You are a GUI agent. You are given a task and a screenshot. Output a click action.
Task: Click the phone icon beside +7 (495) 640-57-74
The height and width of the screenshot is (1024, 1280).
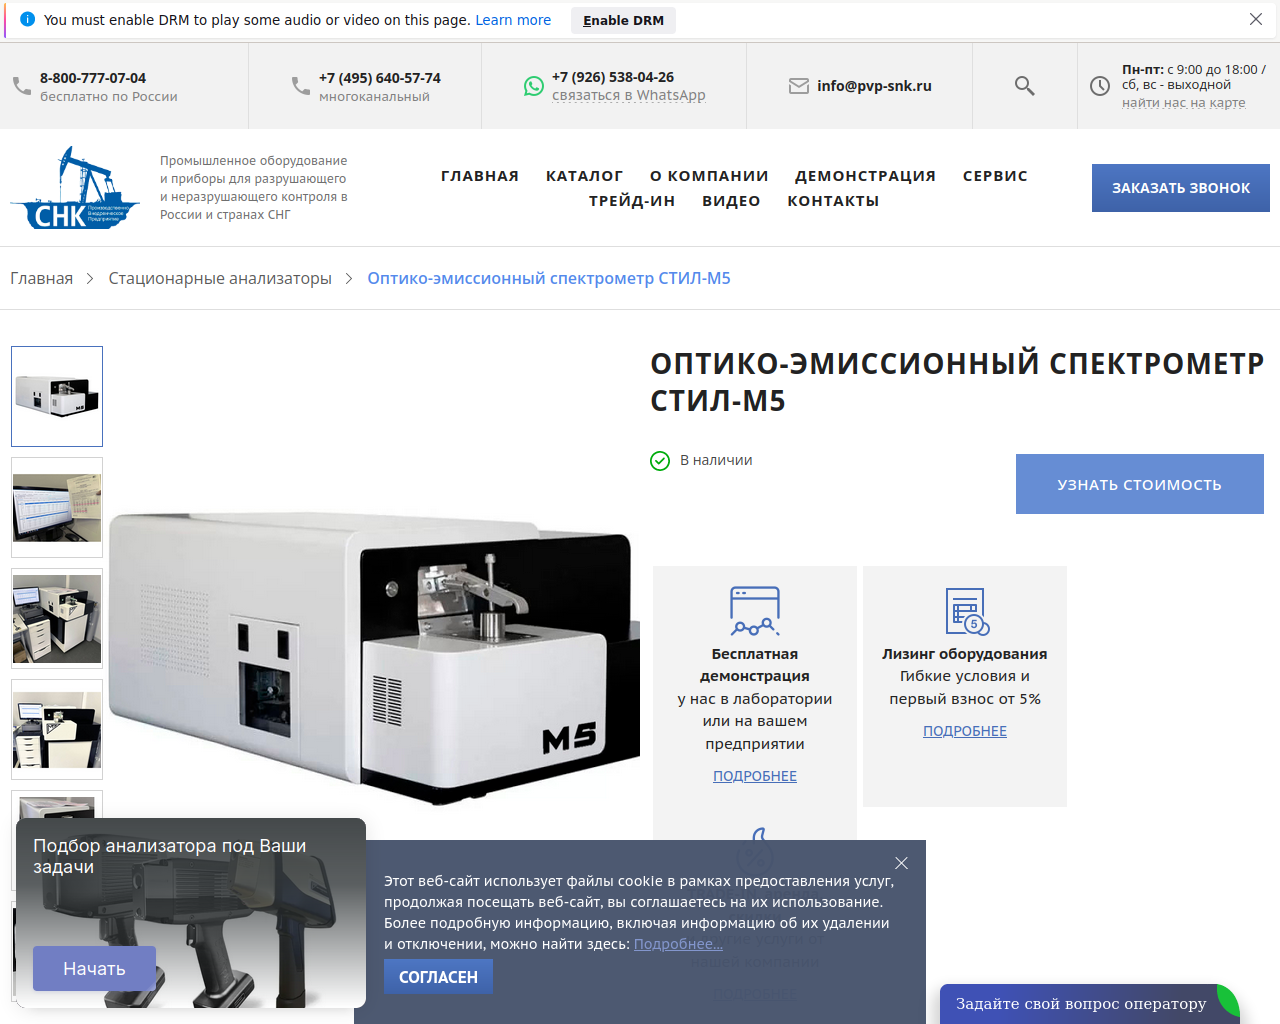[301, 86]
